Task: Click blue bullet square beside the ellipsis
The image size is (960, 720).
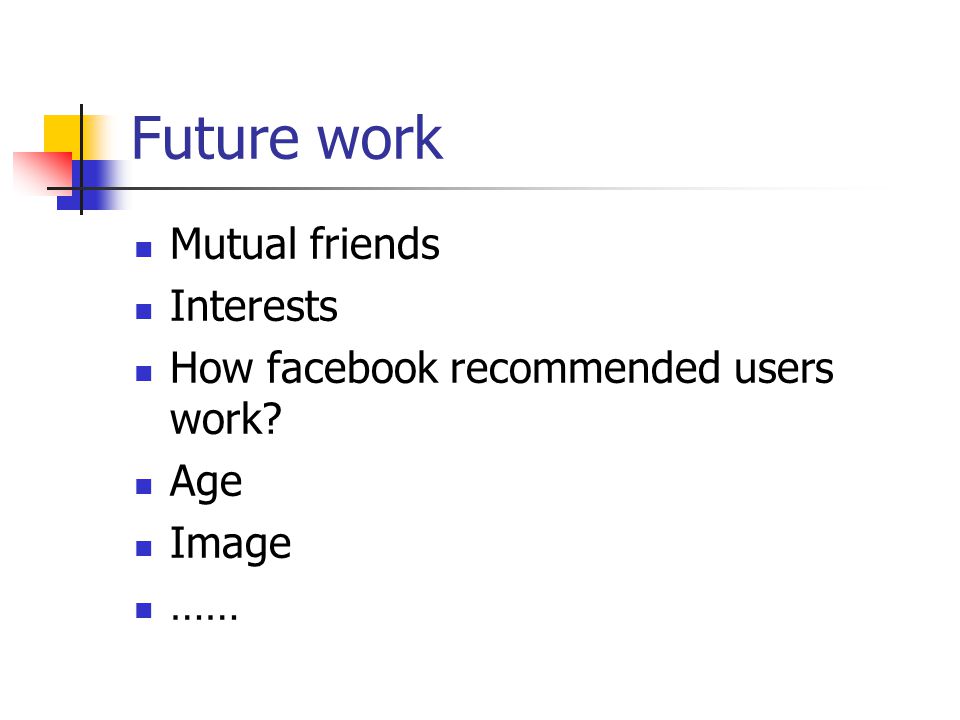Action: pos(144,610)
